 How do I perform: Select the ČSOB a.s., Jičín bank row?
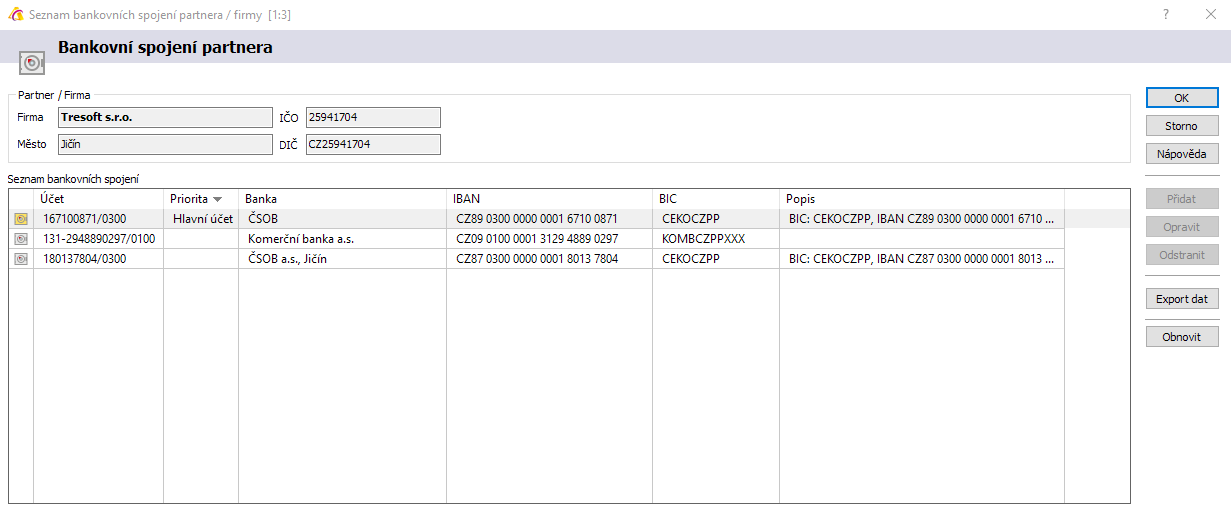pos(537,259)
